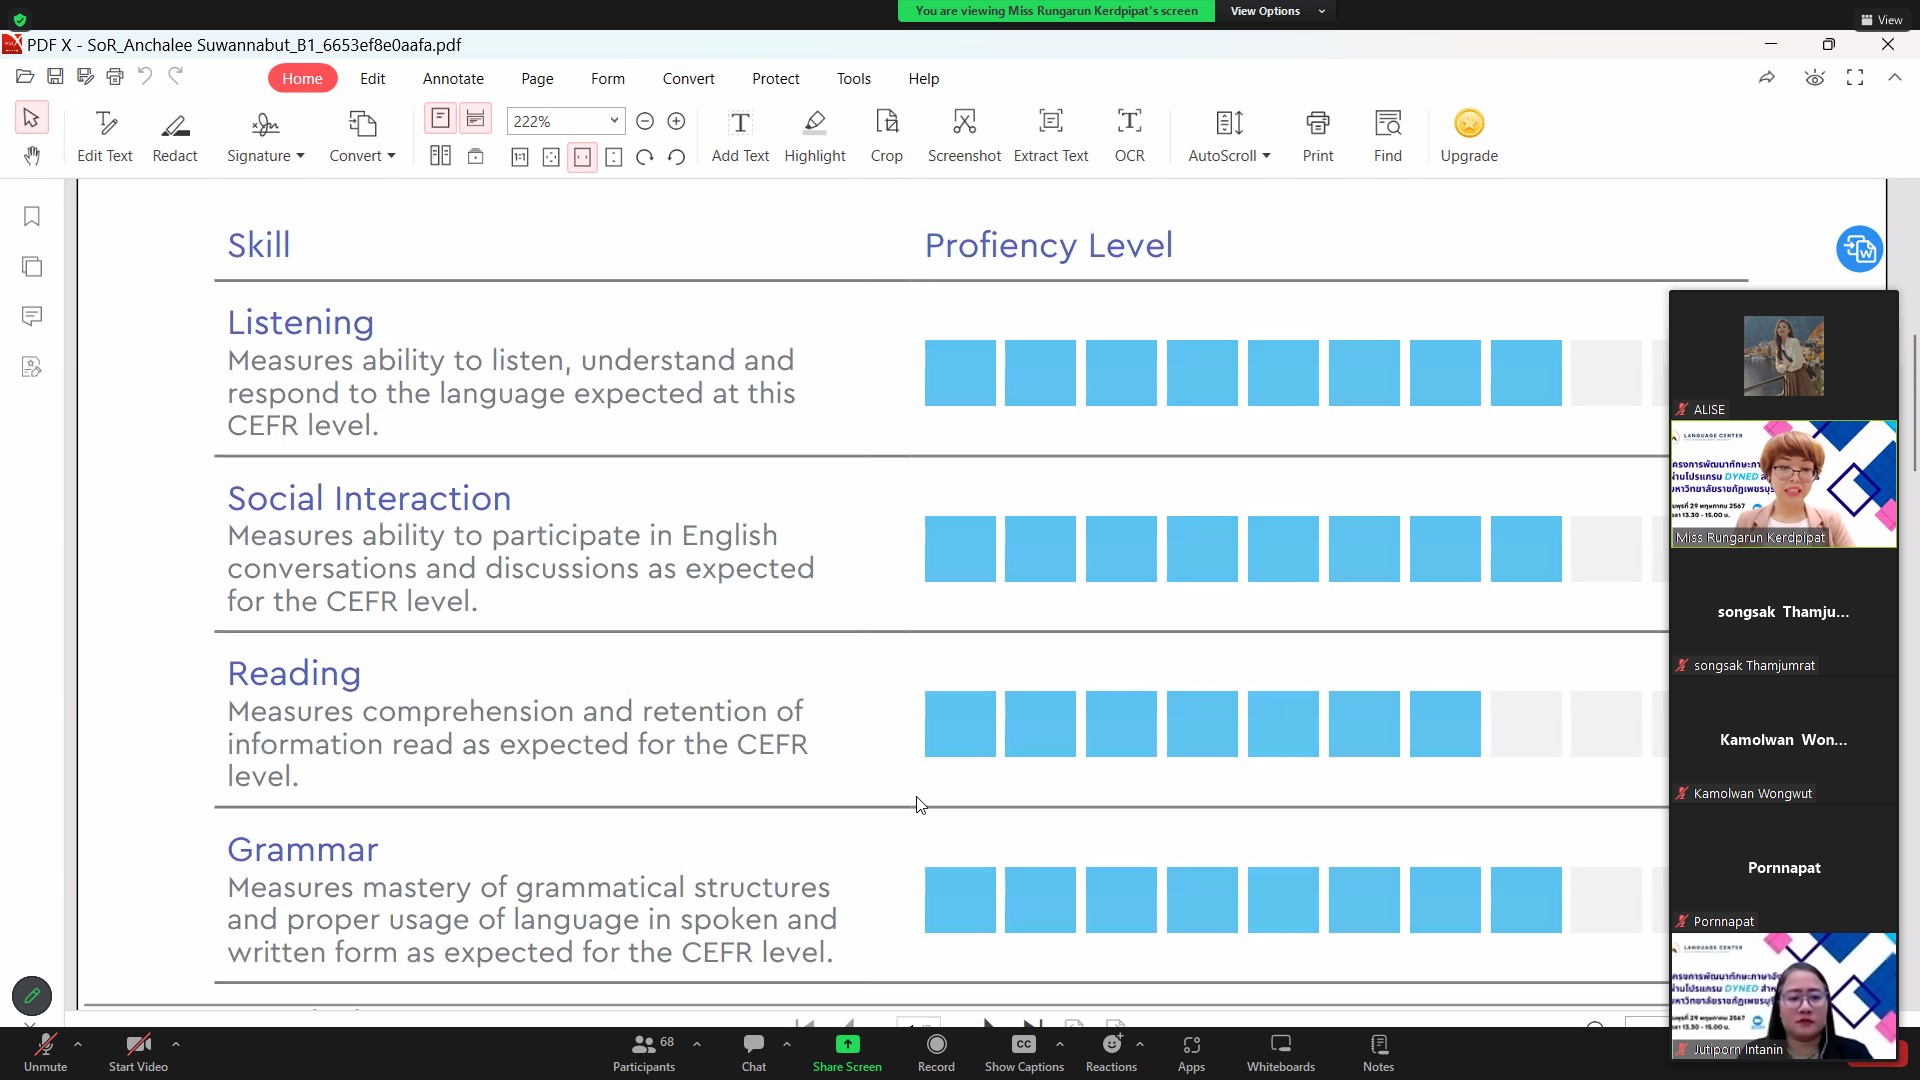
Task: Select the Crop tool
Action: coord(886,135)
